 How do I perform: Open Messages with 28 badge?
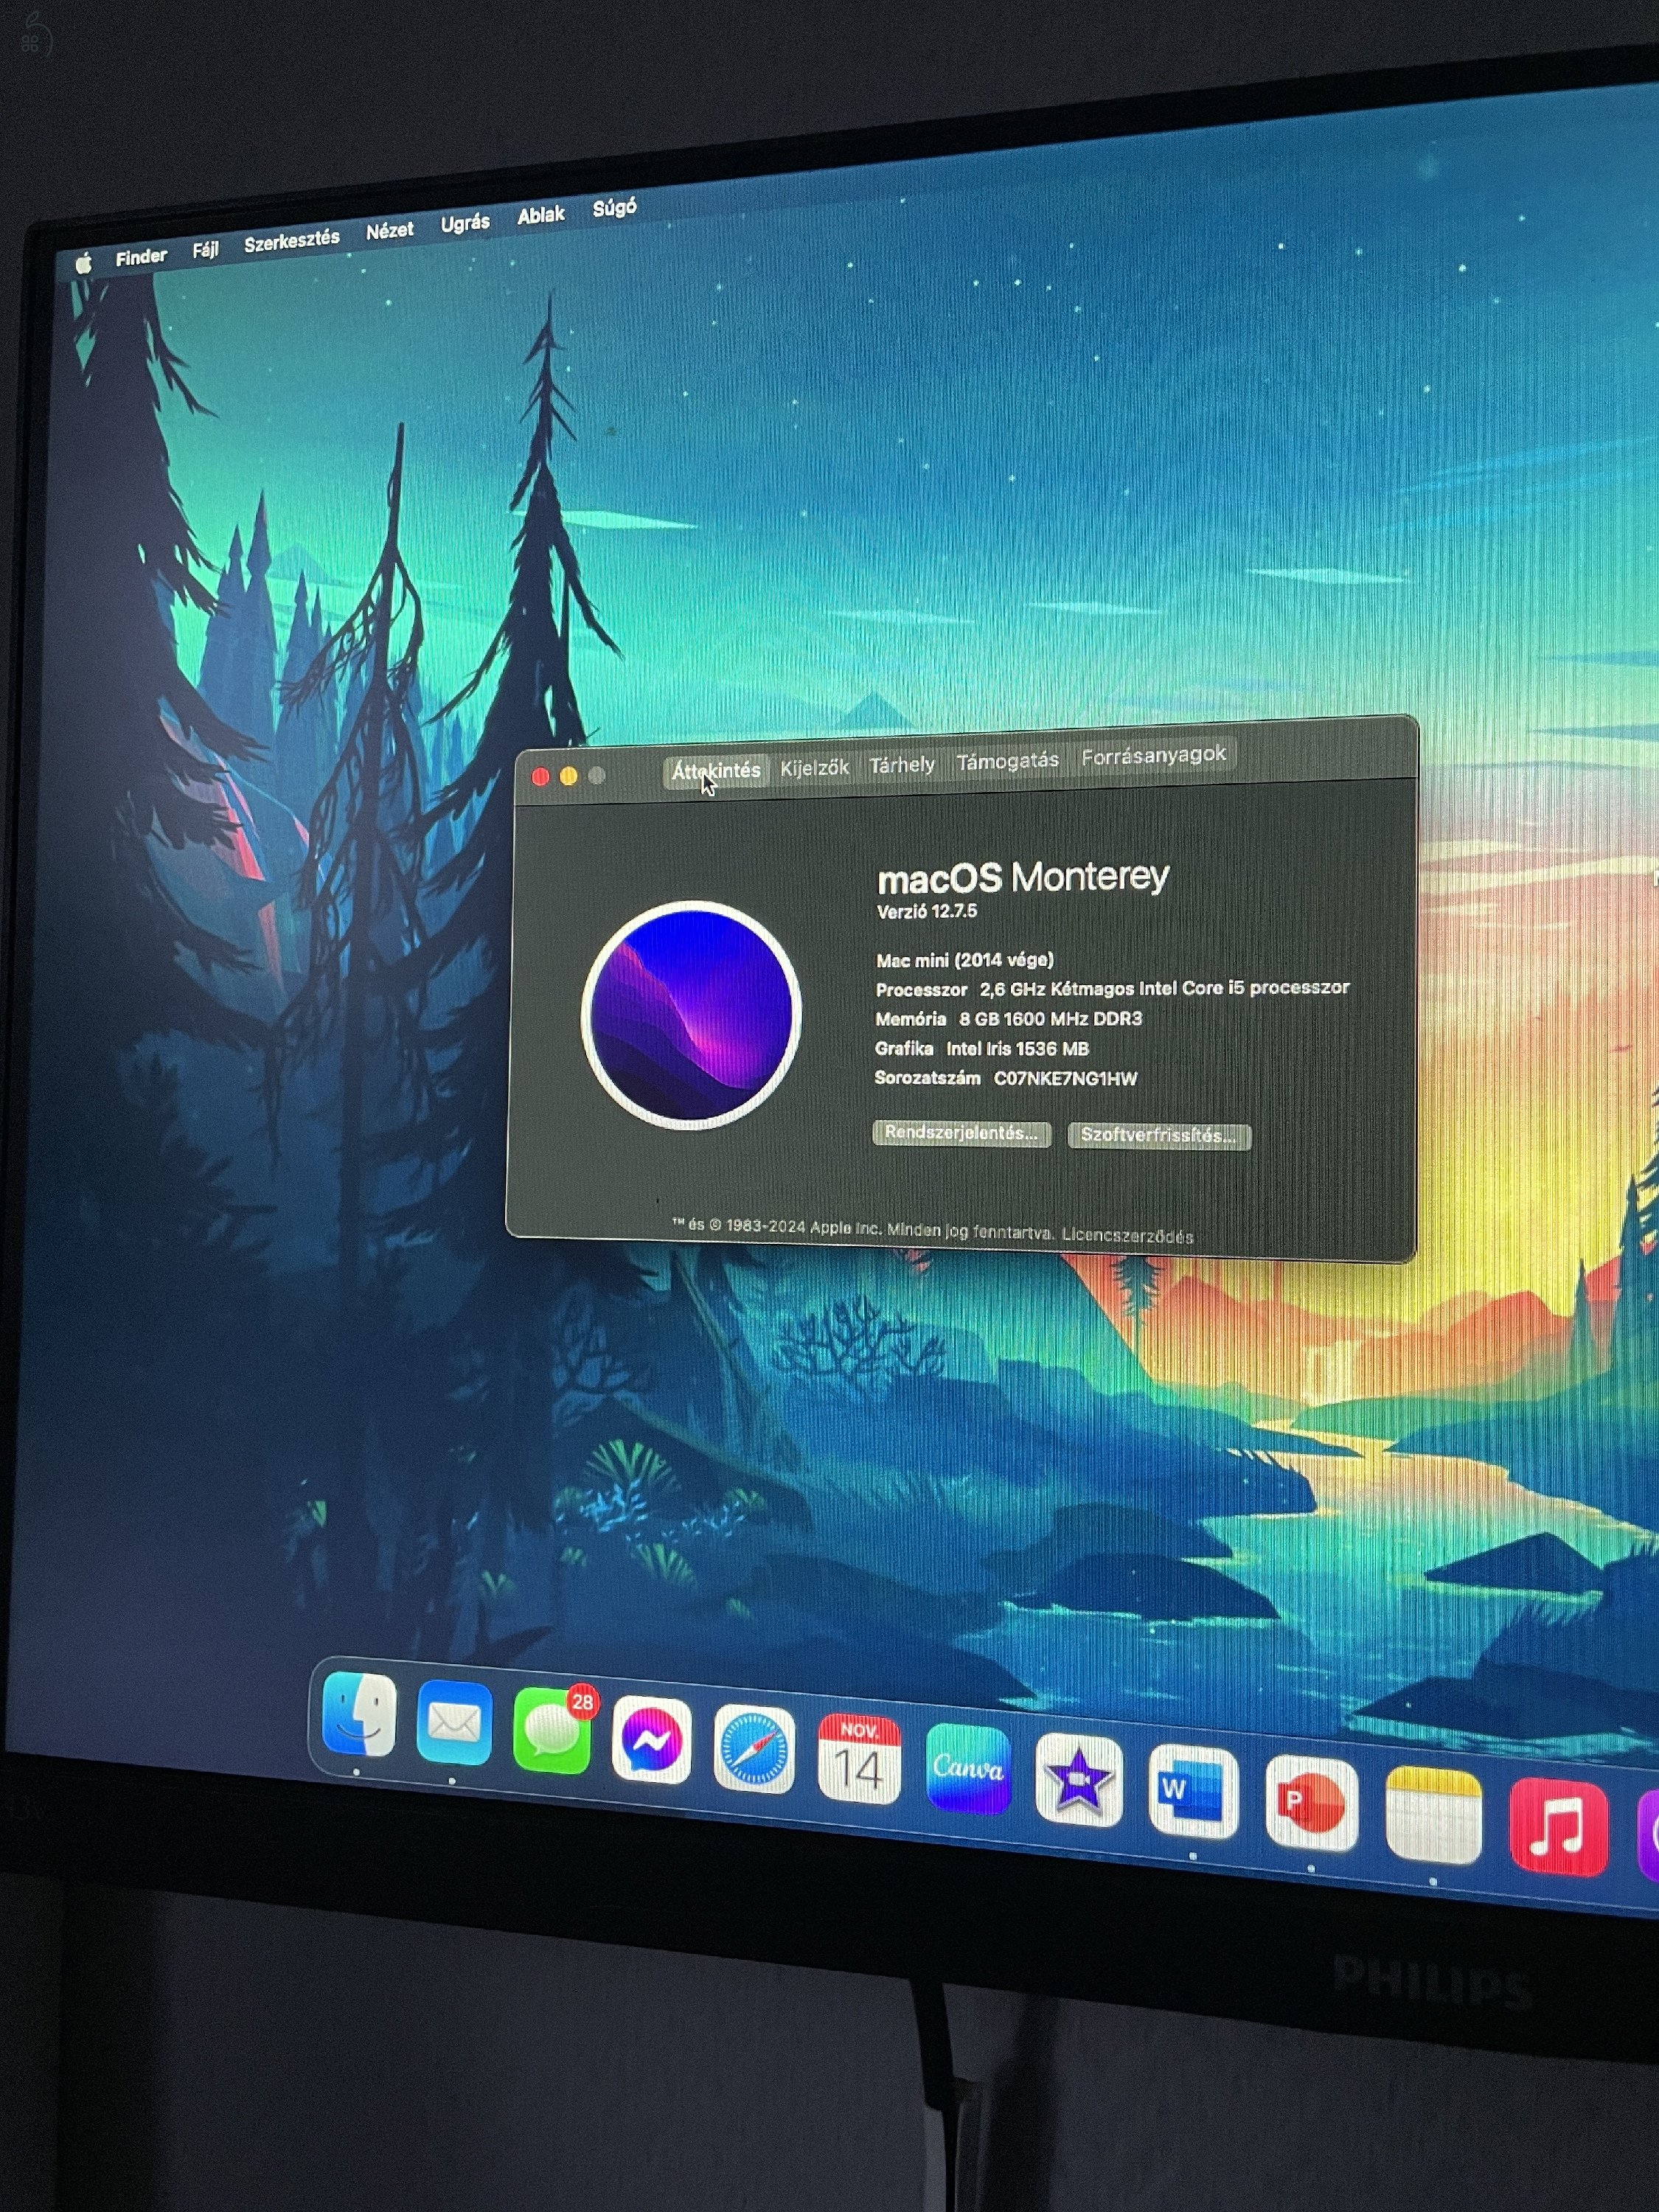point(553,1732)
